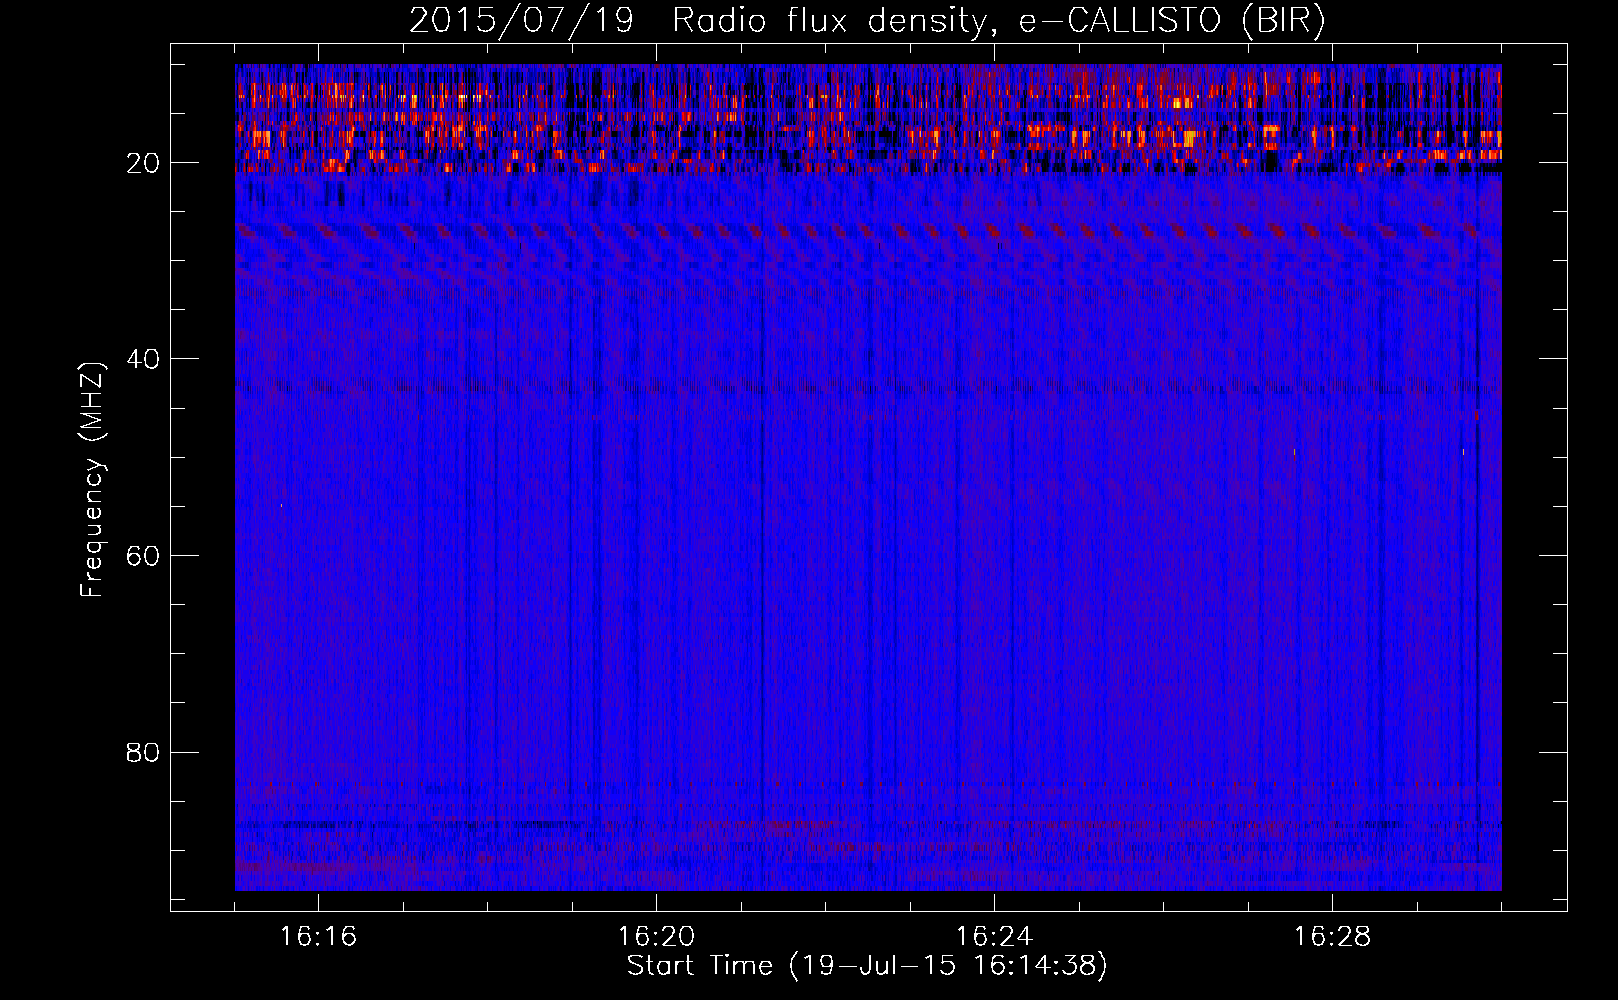The width and height of the screenshot is (1618, 1000).
Task: Click the Frequency (MHZ) axis label
Action: click(x=92, y=480)
